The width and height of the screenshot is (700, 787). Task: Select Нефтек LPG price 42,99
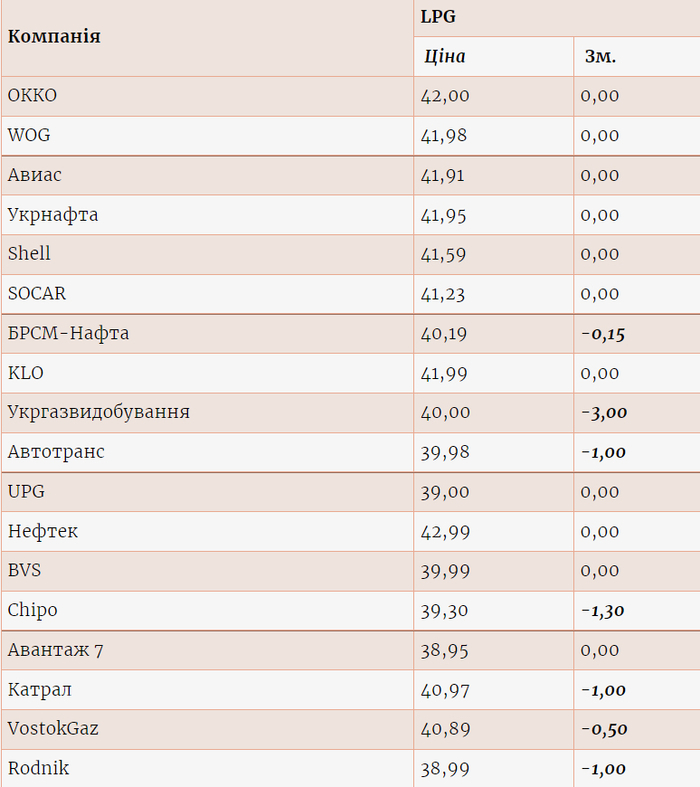pyautogui.click(x=445, y=531)
